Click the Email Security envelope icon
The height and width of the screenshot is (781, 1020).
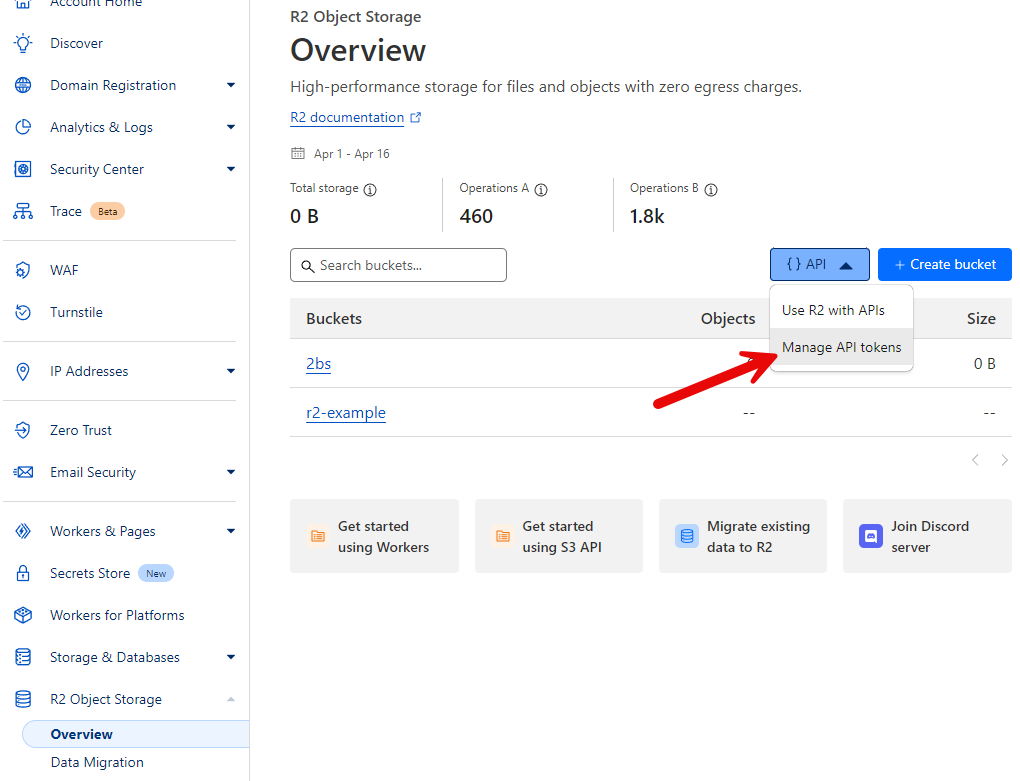[23, 472]
